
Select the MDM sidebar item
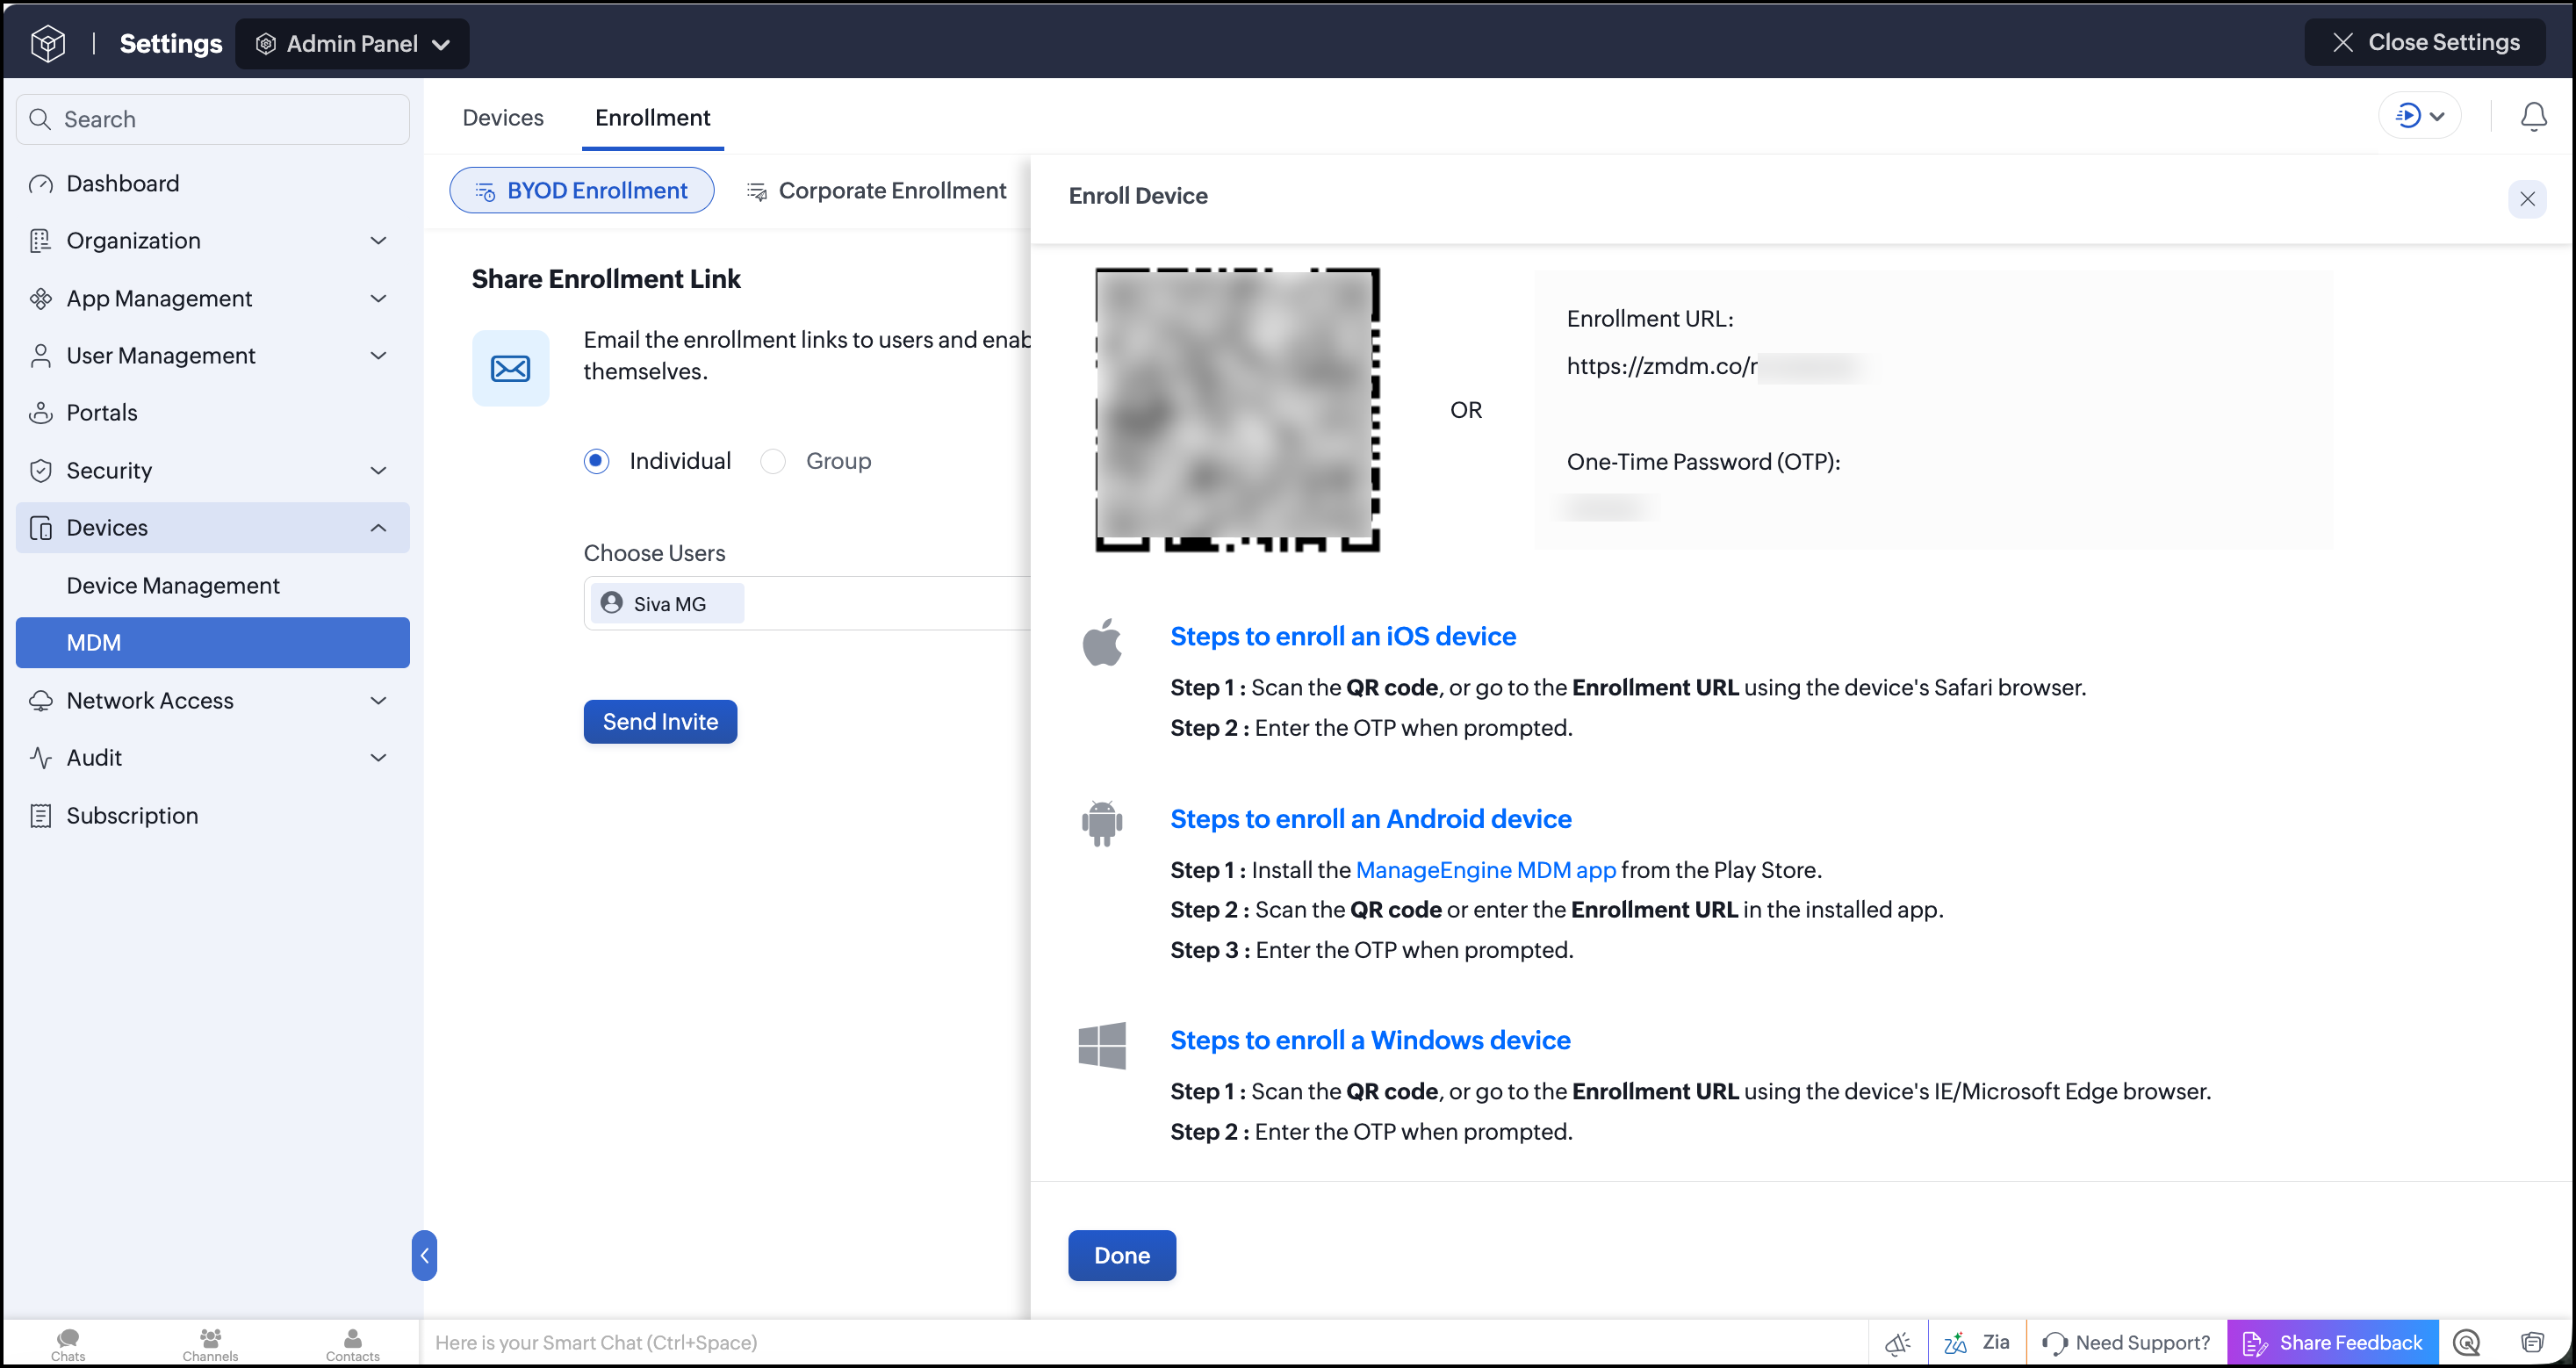pyautogui.click(x=213, y=642)
